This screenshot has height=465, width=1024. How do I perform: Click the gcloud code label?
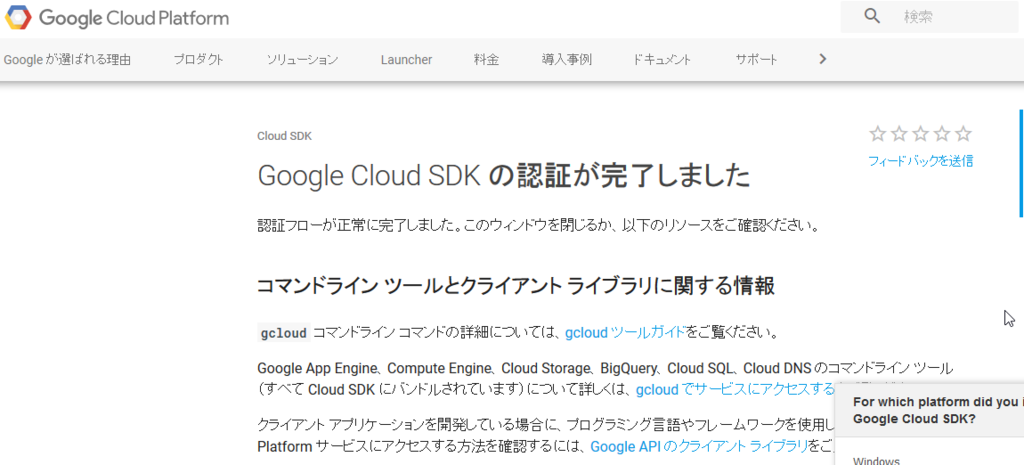(x=283, y=333)
